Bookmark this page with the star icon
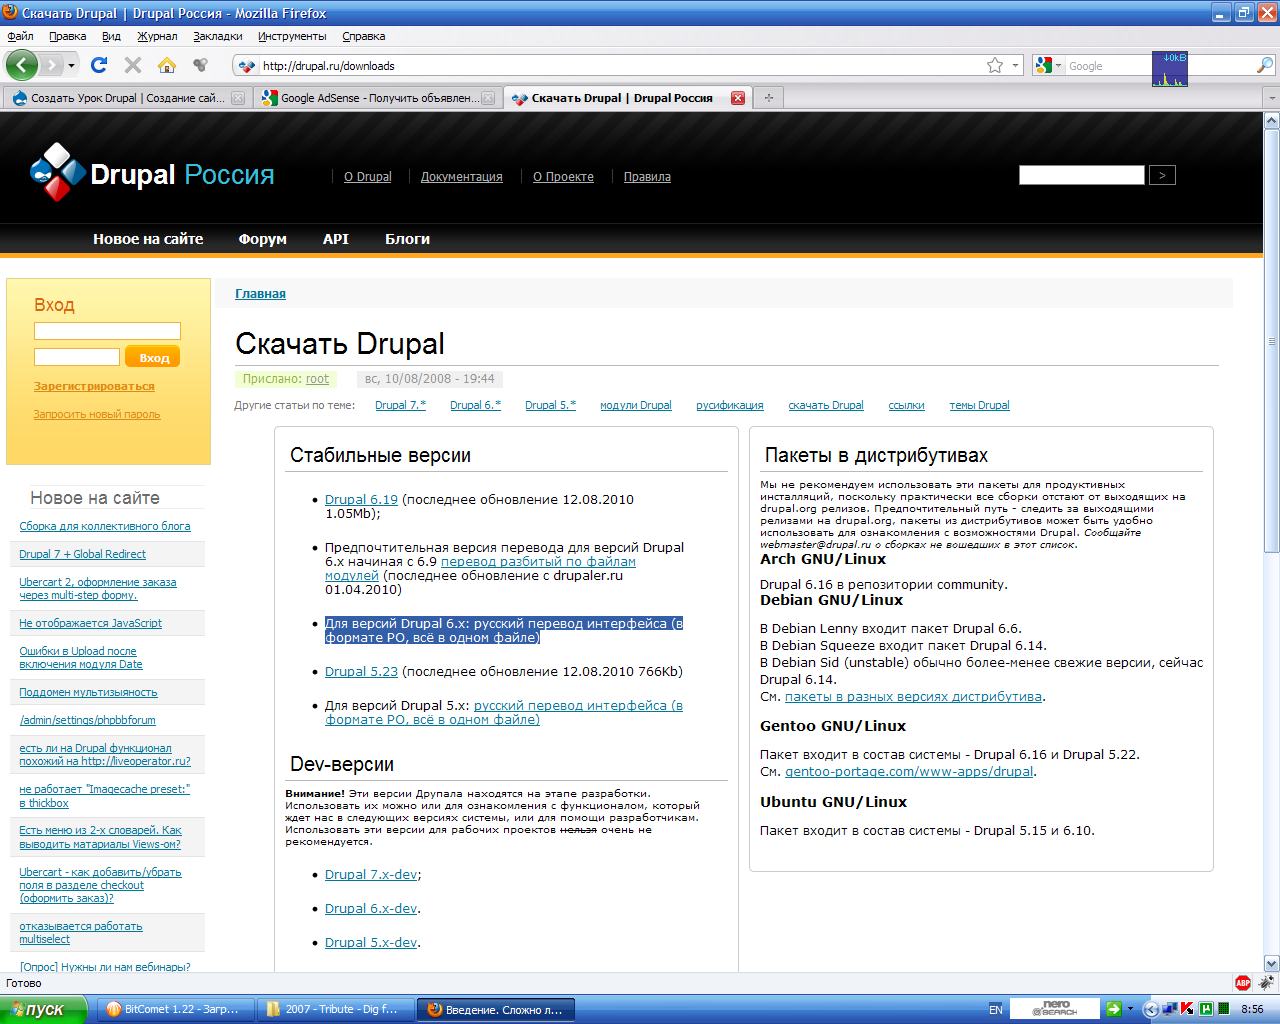The width and height of the screenshot is (1280, 1024). 995,66
